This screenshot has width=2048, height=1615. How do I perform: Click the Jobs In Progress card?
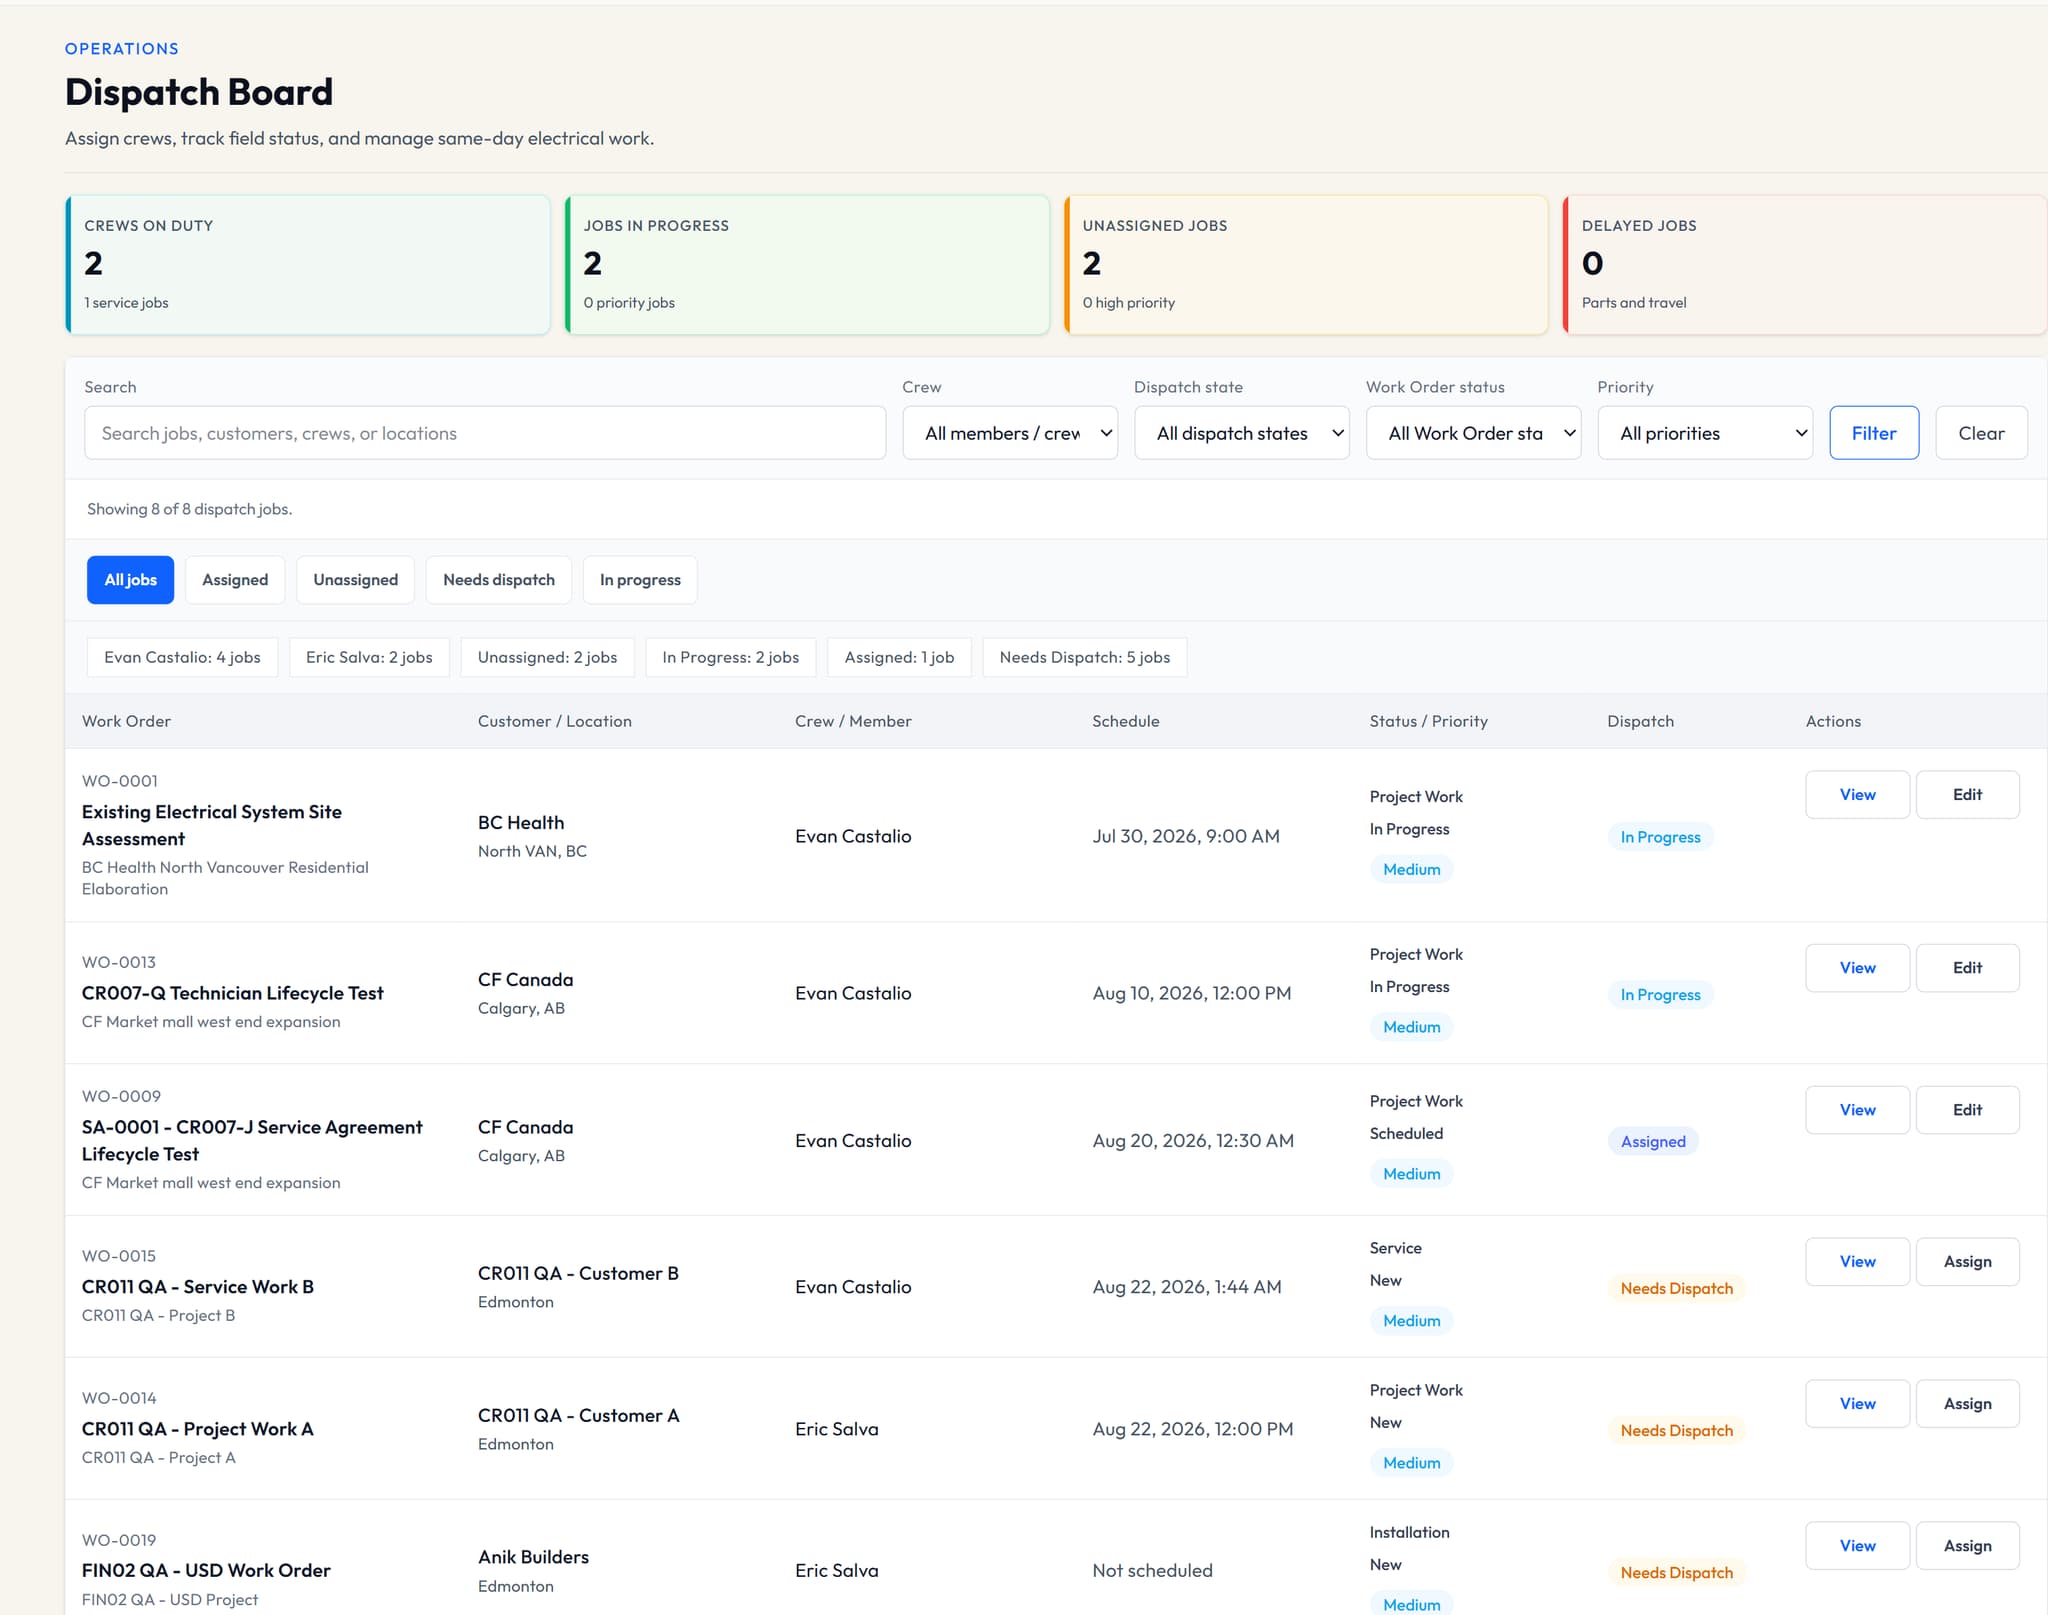807,265
